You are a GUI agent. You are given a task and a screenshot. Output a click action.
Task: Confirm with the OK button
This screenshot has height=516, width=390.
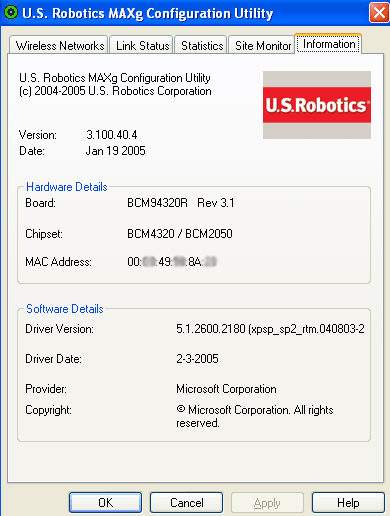(x=106, y=502)
